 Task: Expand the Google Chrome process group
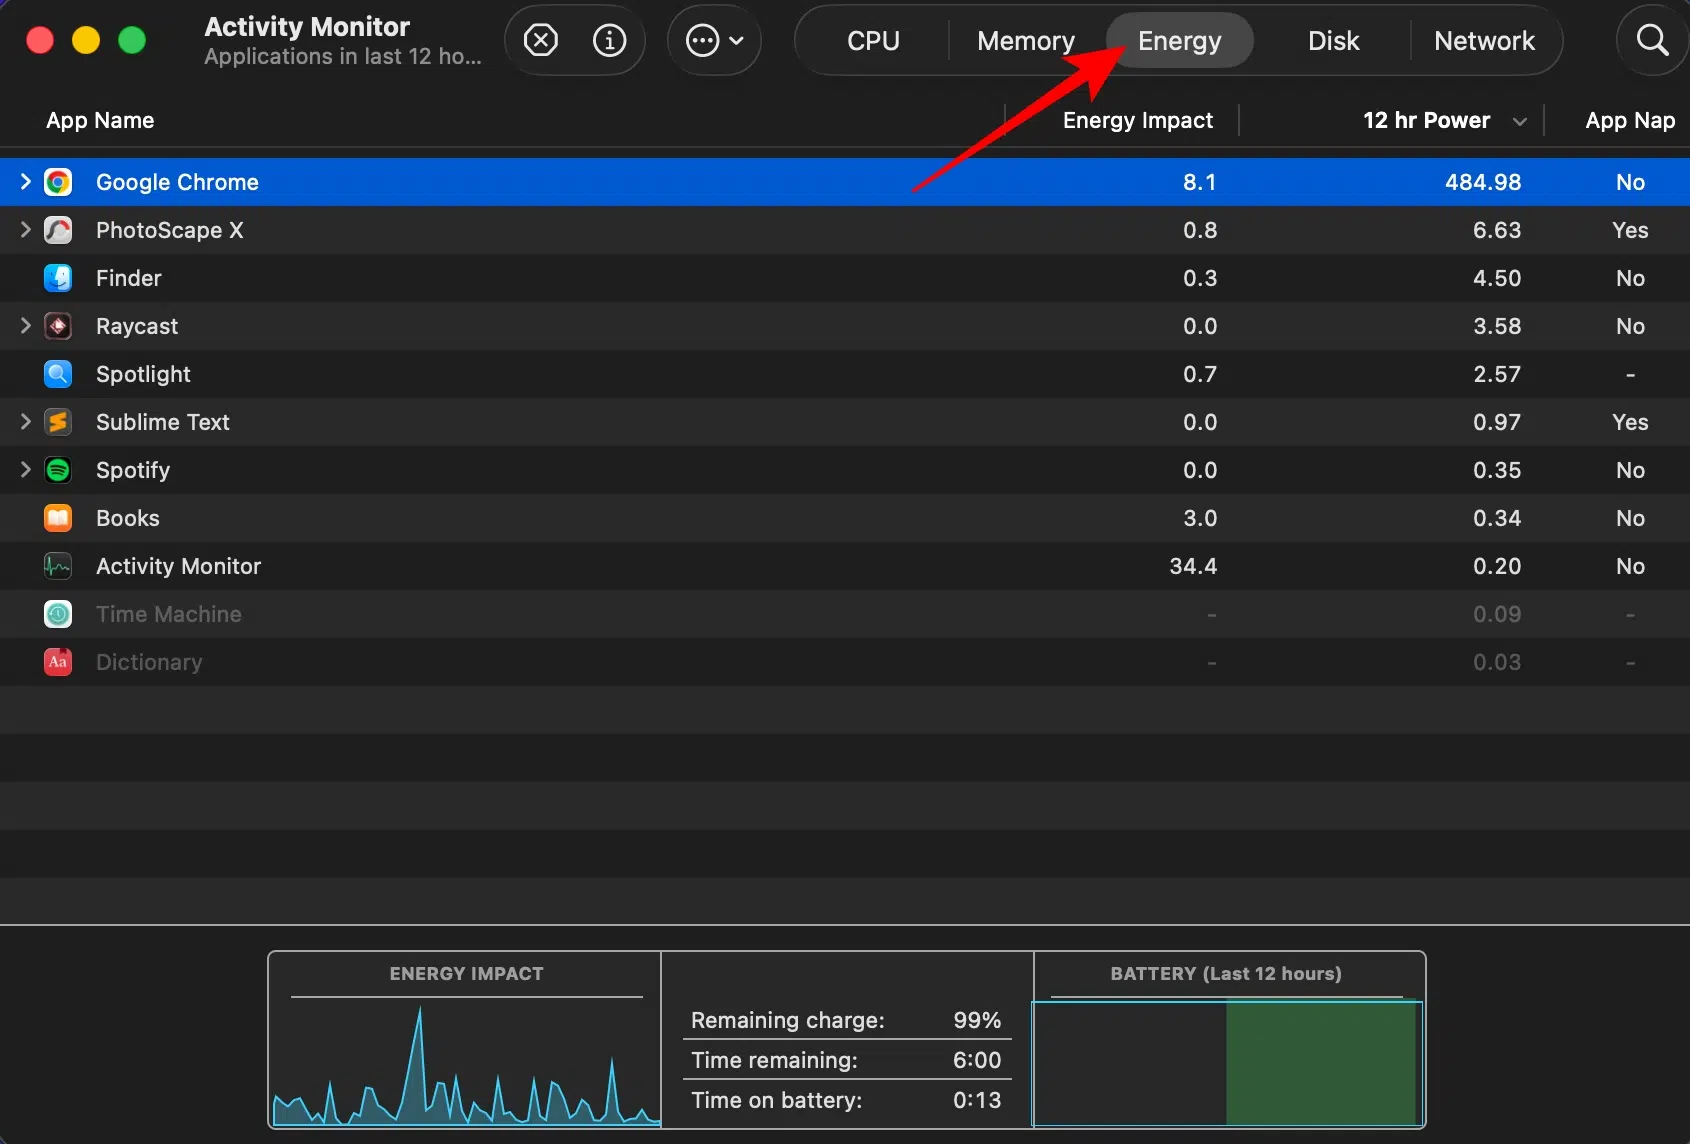point(26,182)
